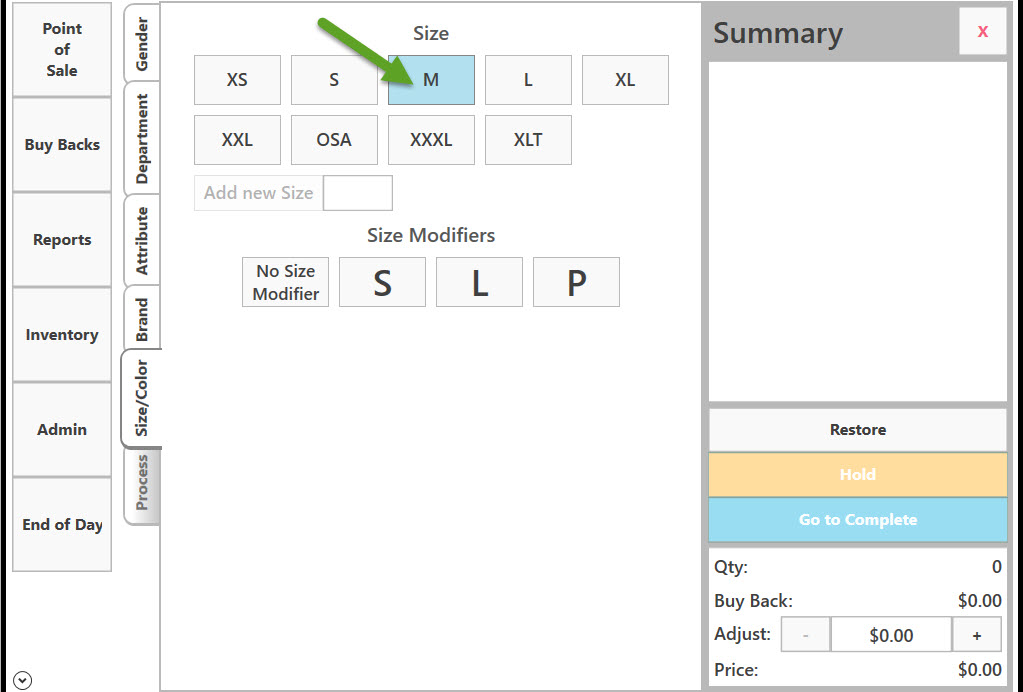Apply the P size modifier

point(577,282)
